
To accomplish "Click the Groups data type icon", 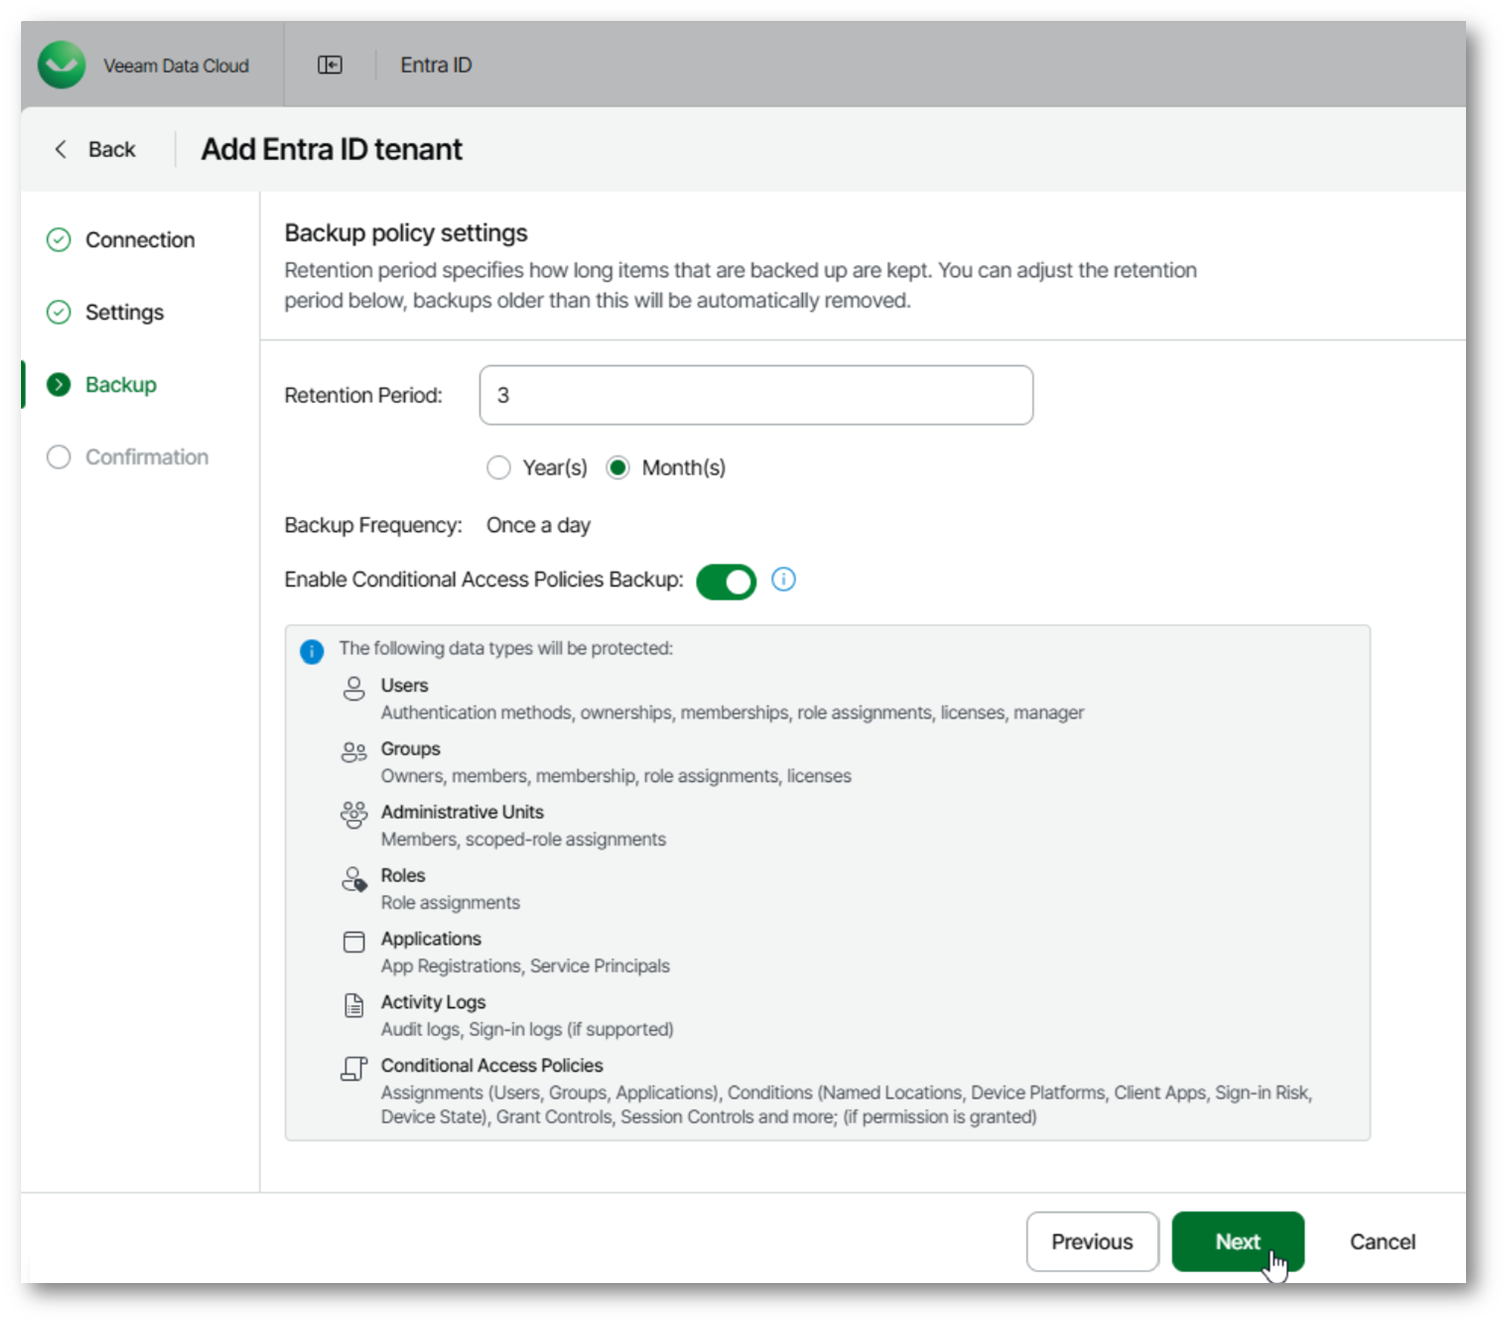I will click(x=354, y=752).
